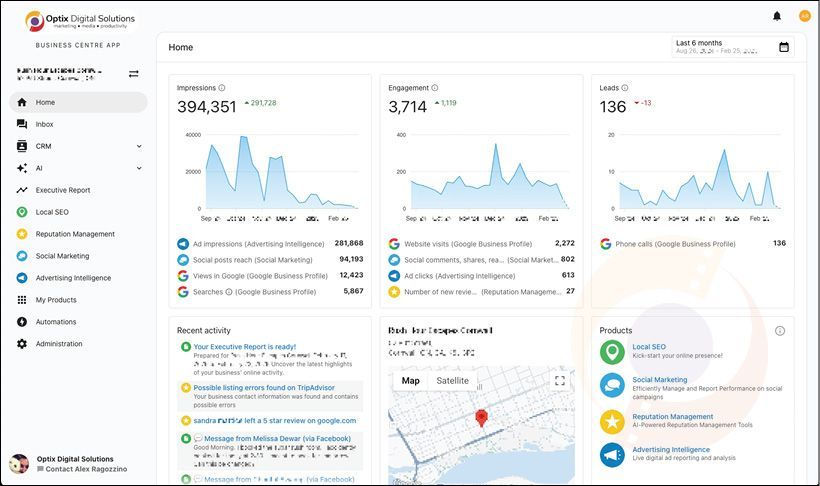The width and height of the screenshot is (820, 486).
Task: Click Ad clicks (Advertising Intelligence) row
Action: point(481,276)
